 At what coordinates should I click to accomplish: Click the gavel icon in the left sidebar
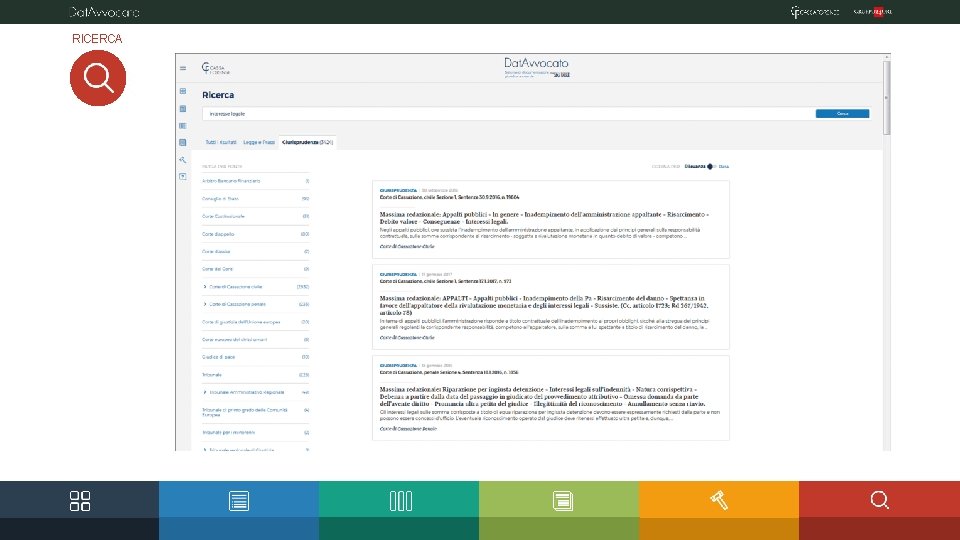182,160
